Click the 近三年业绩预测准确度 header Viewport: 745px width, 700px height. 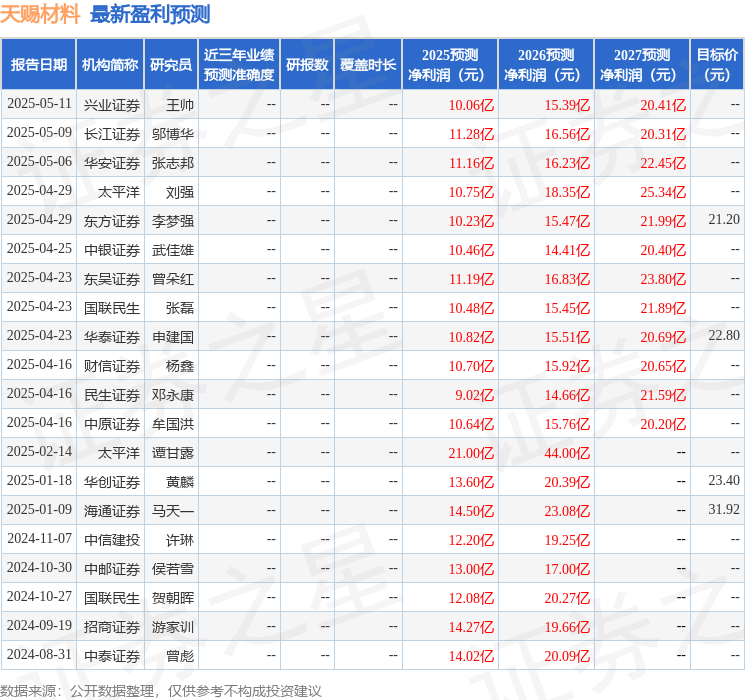pos(239,65)
